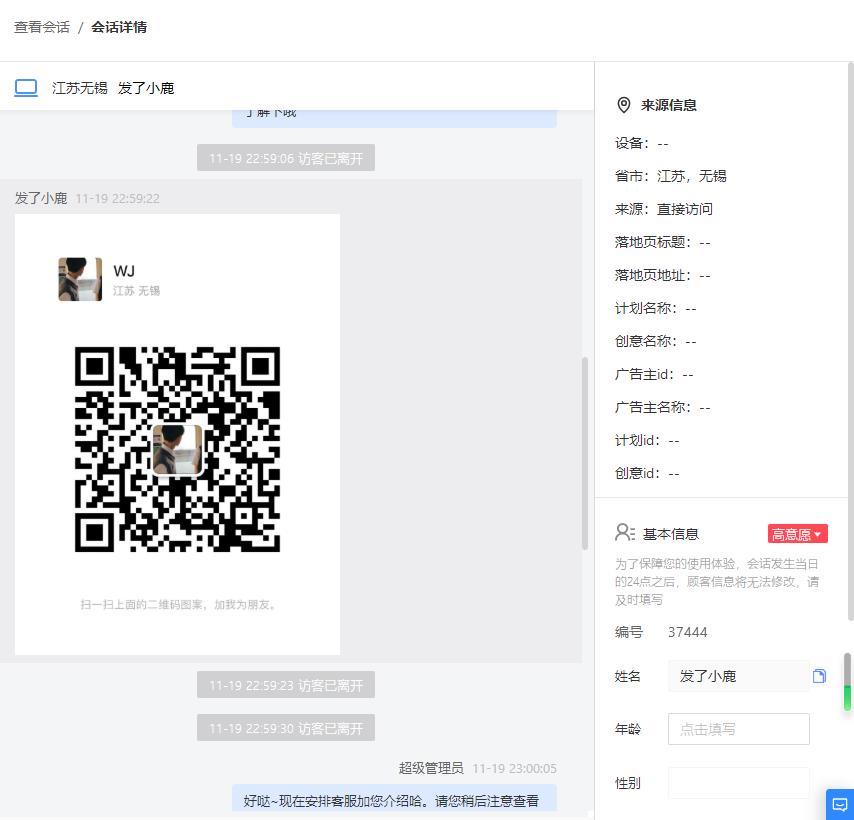Image resolution: width=854 pixels, height=820 pixels.
Task: Click the laptop device icon in chat header
Action: coord(26,88)
